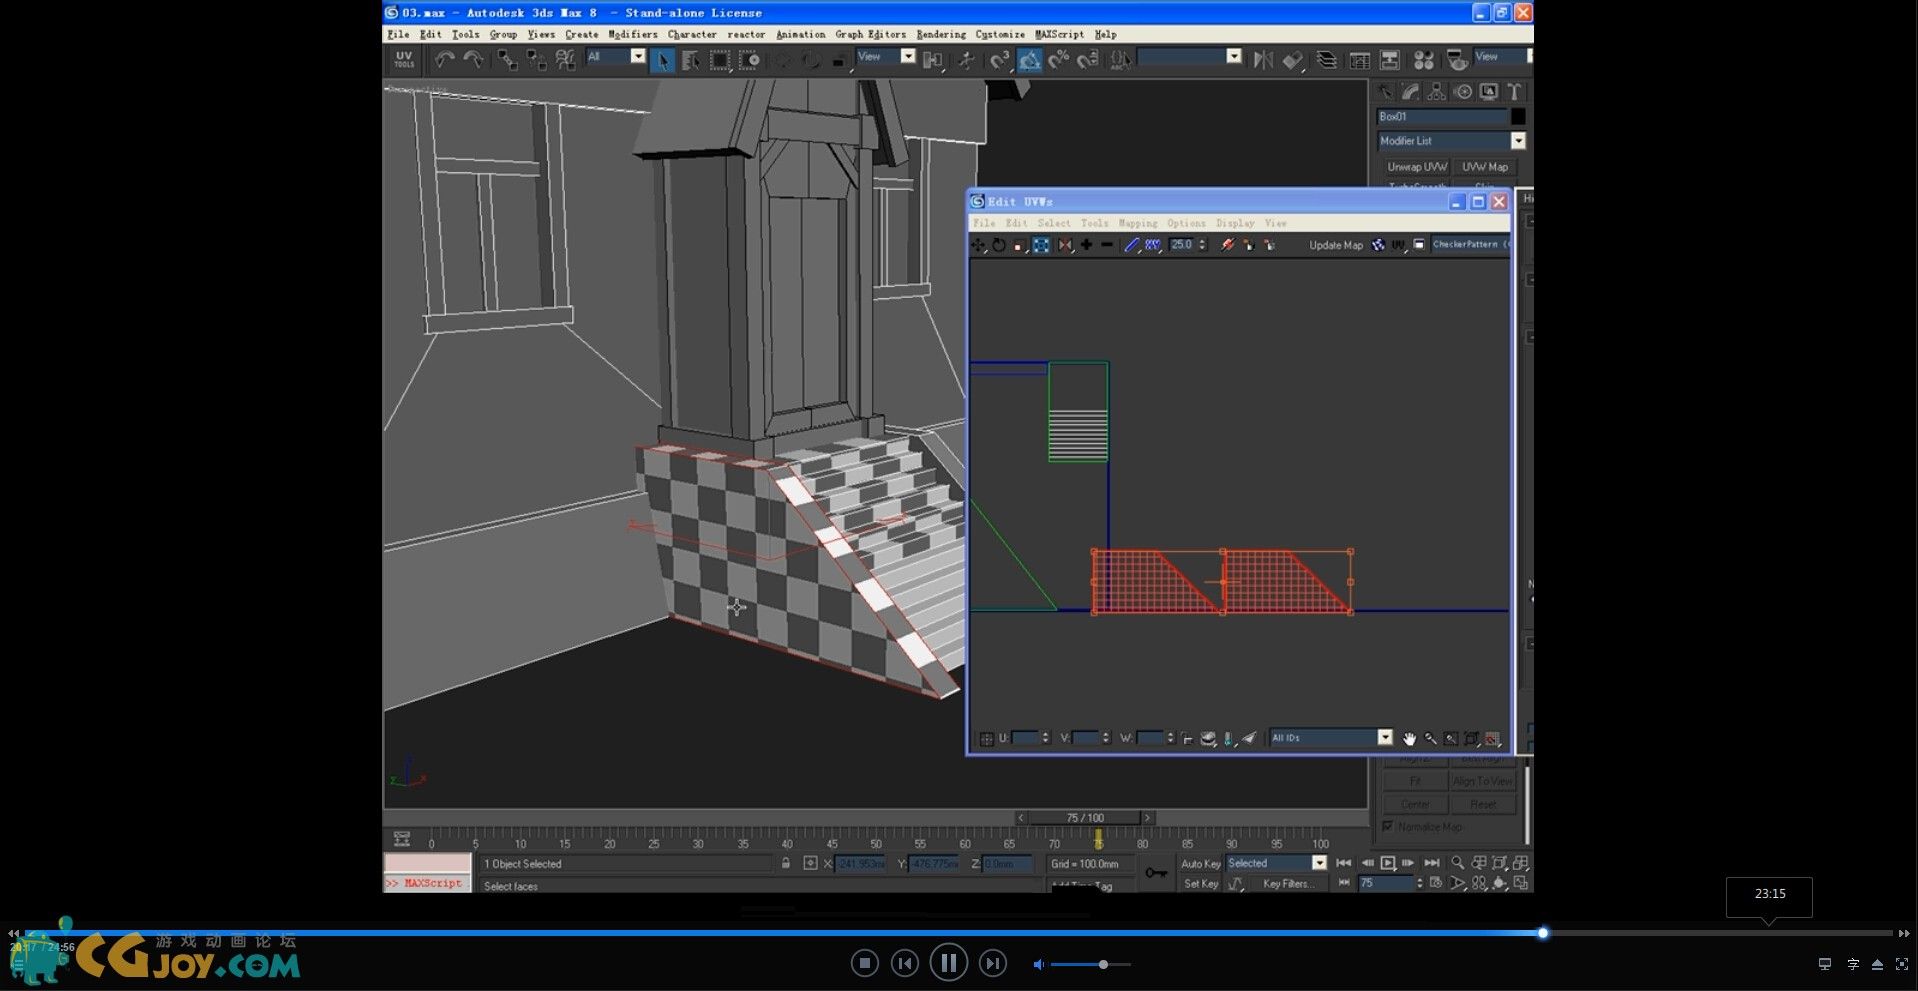The height and width of the screenshot is (991, 1918).
Task: Open Select by Name tool
Action: coord(691,60)
